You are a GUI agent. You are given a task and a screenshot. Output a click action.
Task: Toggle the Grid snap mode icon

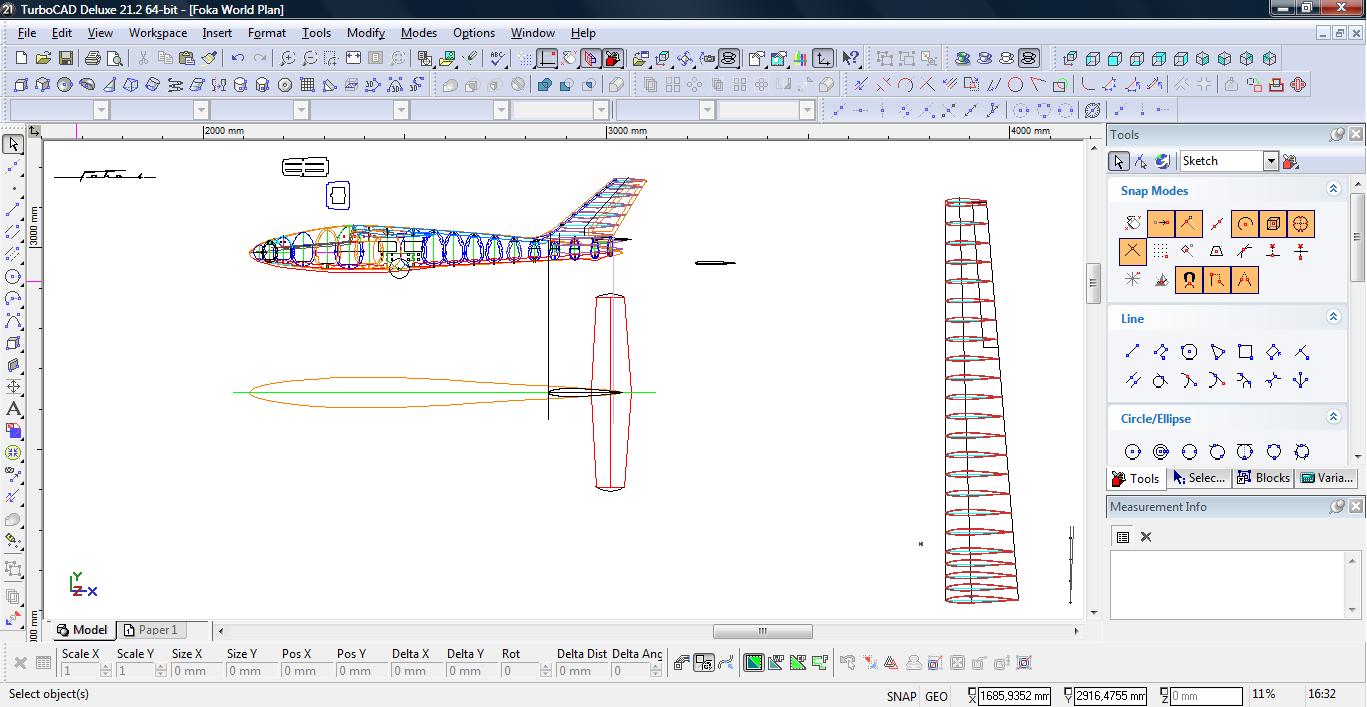click(1160, 252)
